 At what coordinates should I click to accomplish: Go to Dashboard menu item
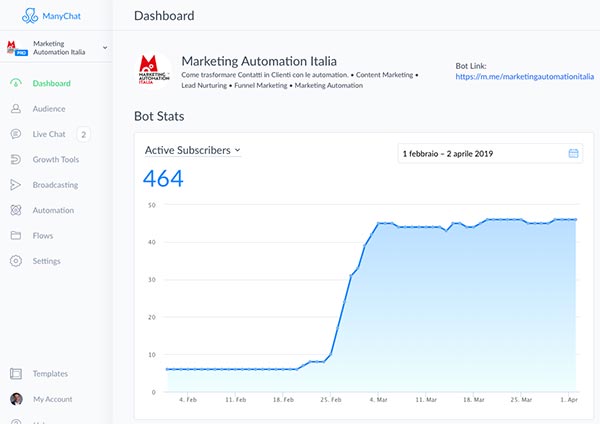[x=52, y=83]
